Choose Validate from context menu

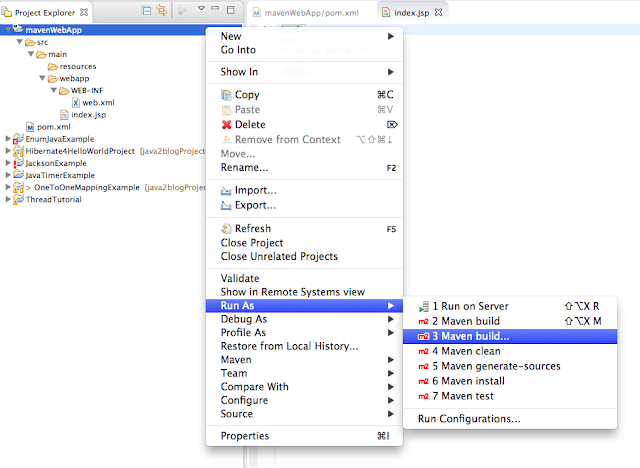(304, 278)
